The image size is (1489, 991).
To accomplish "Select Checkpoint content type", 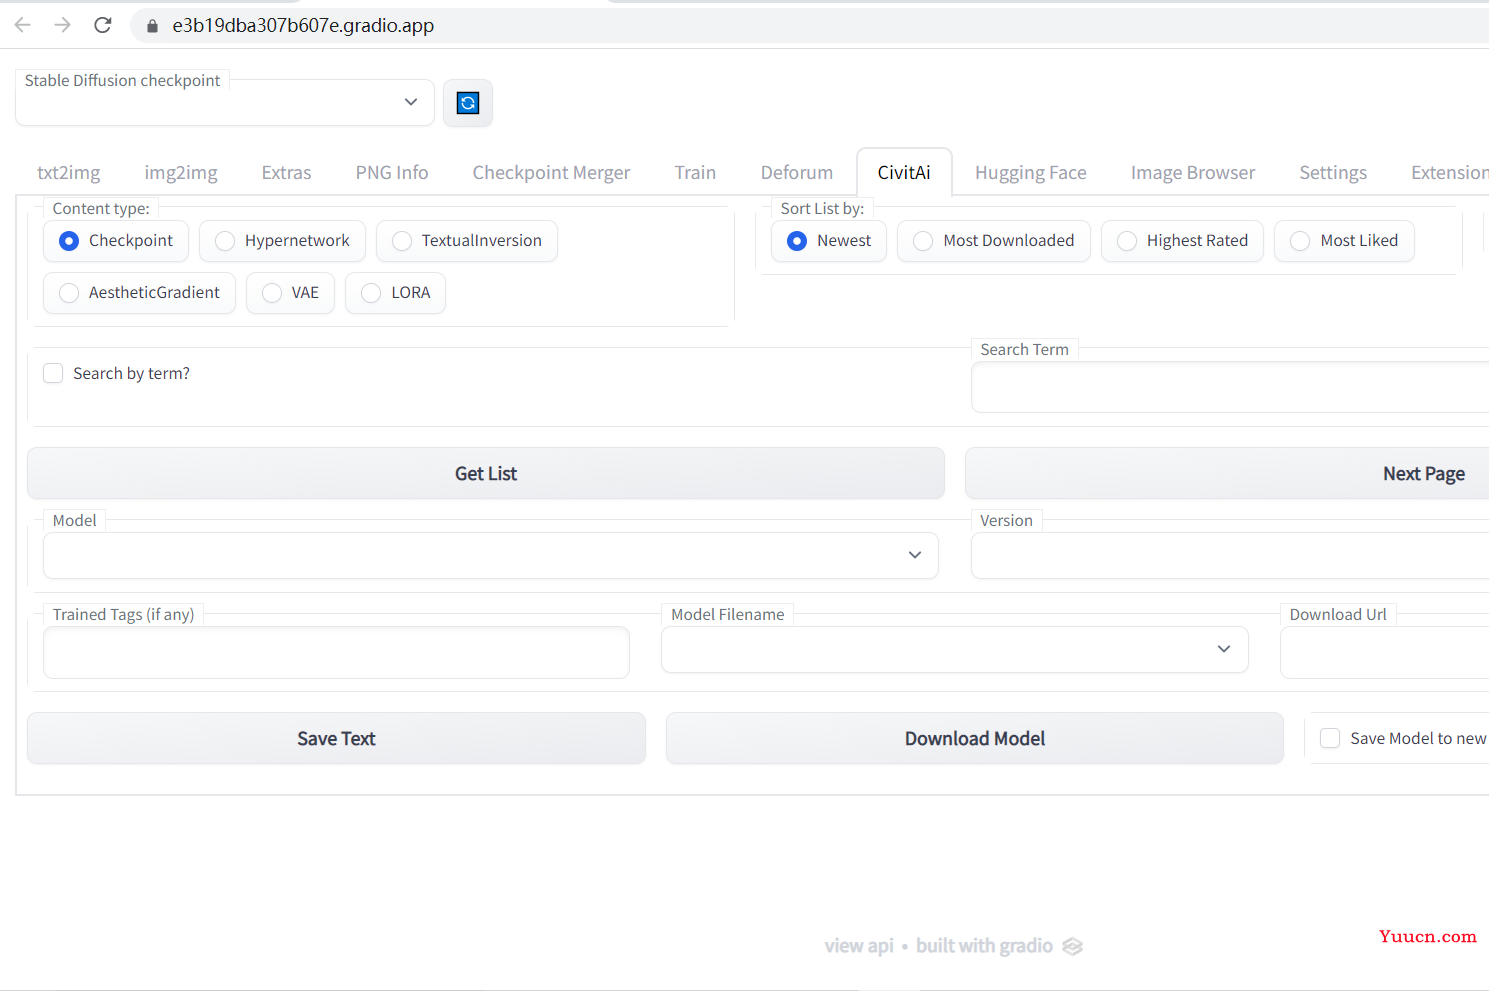I will [116, 241].
